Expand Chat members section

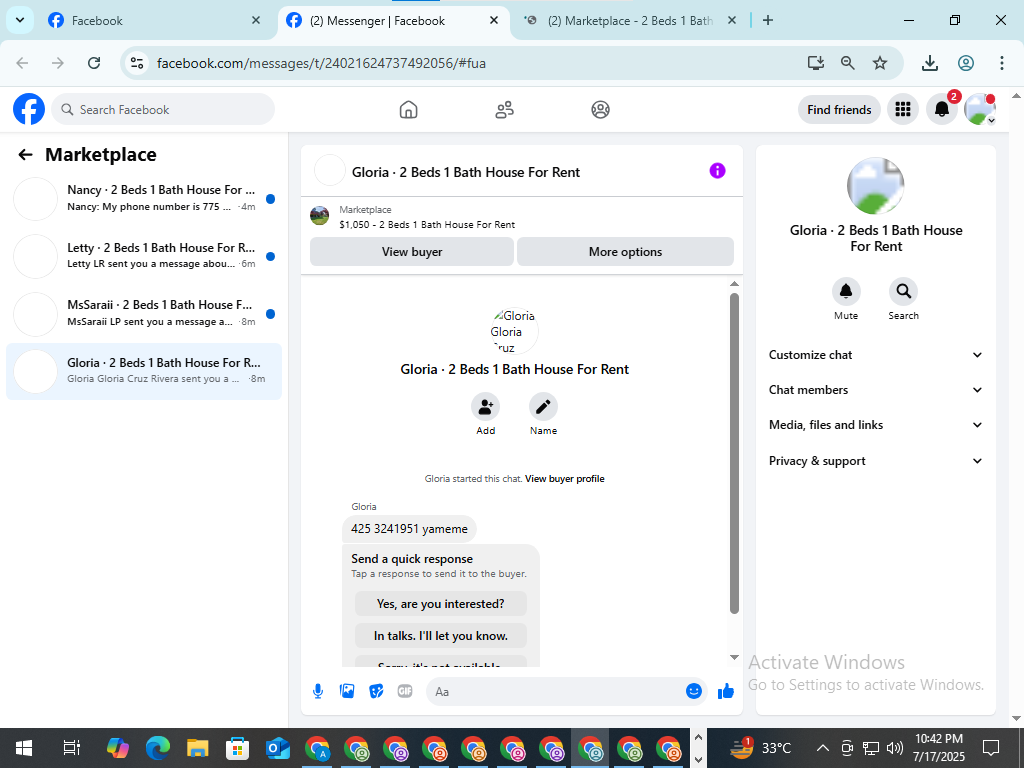tap(875, 390)
